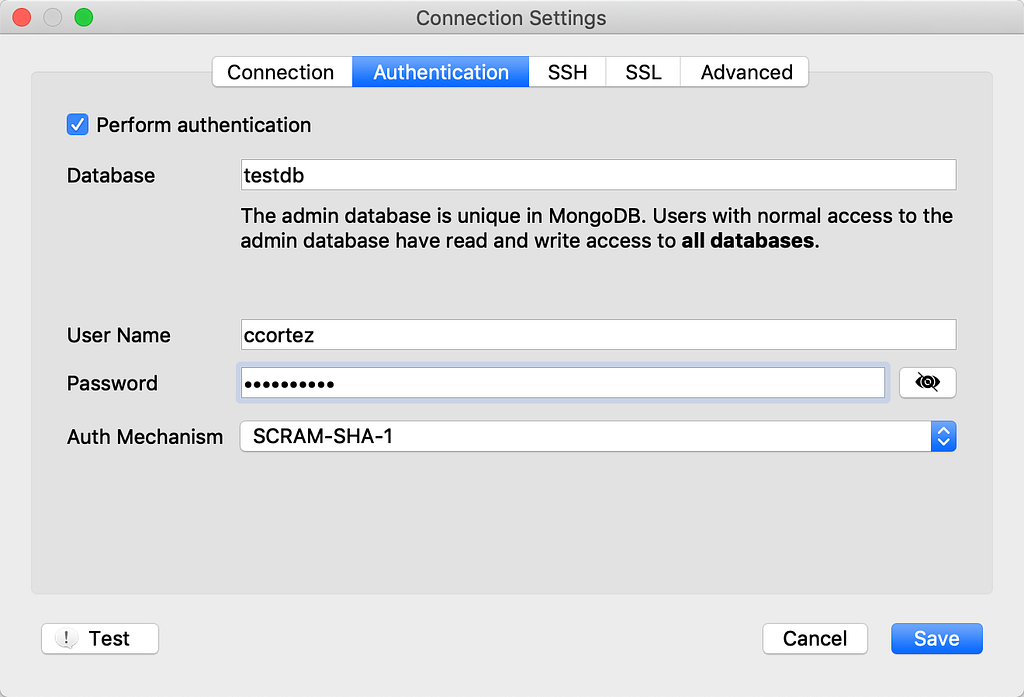Click the gray minimize window button
Image resolution: width=1024 pixels, height=697 pixels.
(53, 17)
